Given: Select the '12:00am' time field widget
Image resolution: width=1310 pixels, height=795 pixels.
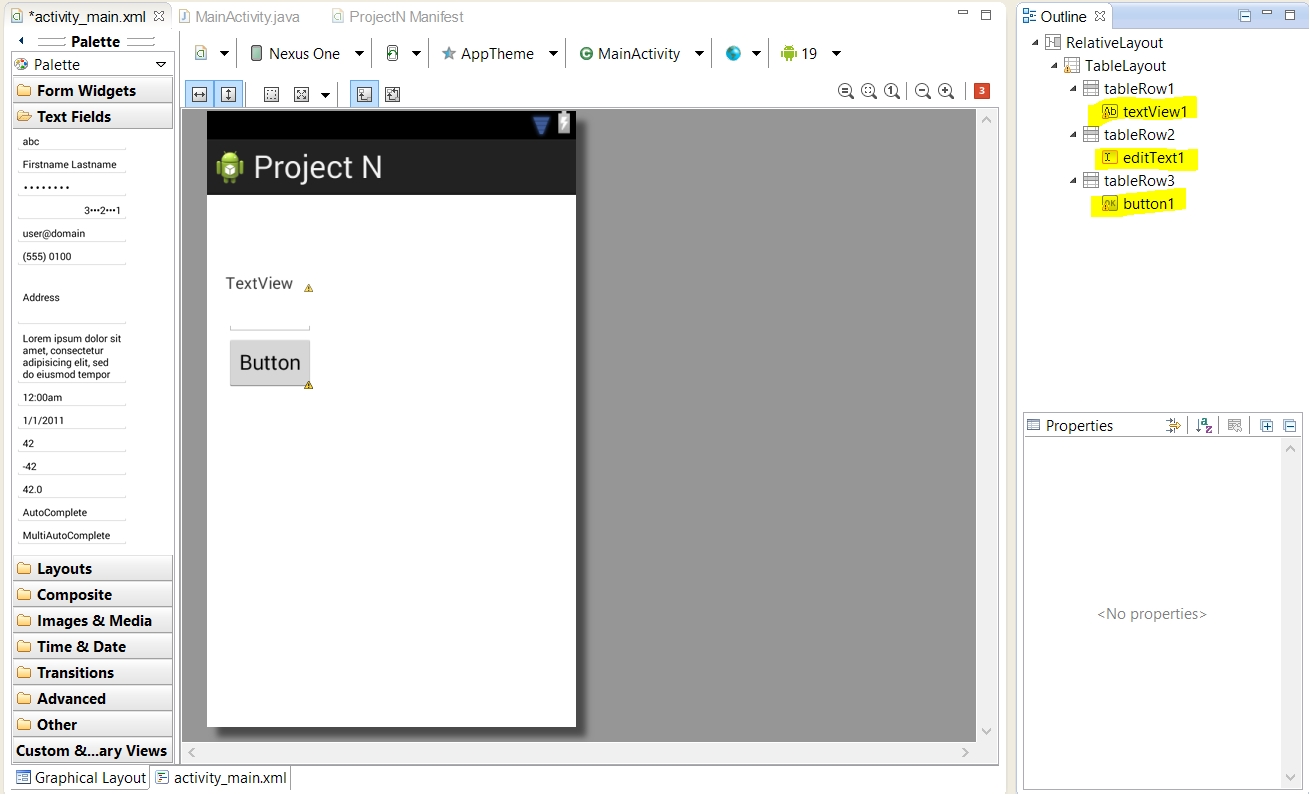Looking at the screenshot, I should [x=72, y=398].
